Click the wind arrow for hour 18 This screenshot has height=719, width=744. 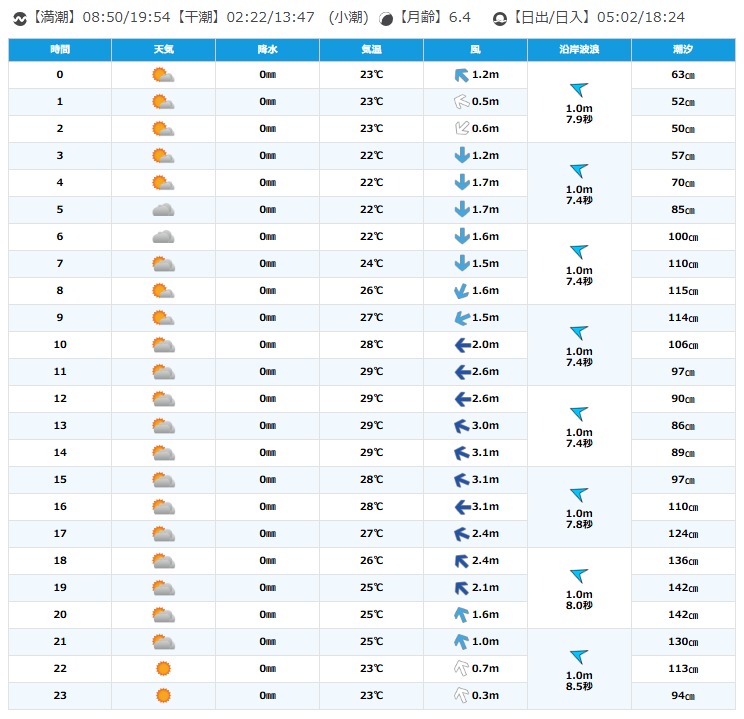462,560
